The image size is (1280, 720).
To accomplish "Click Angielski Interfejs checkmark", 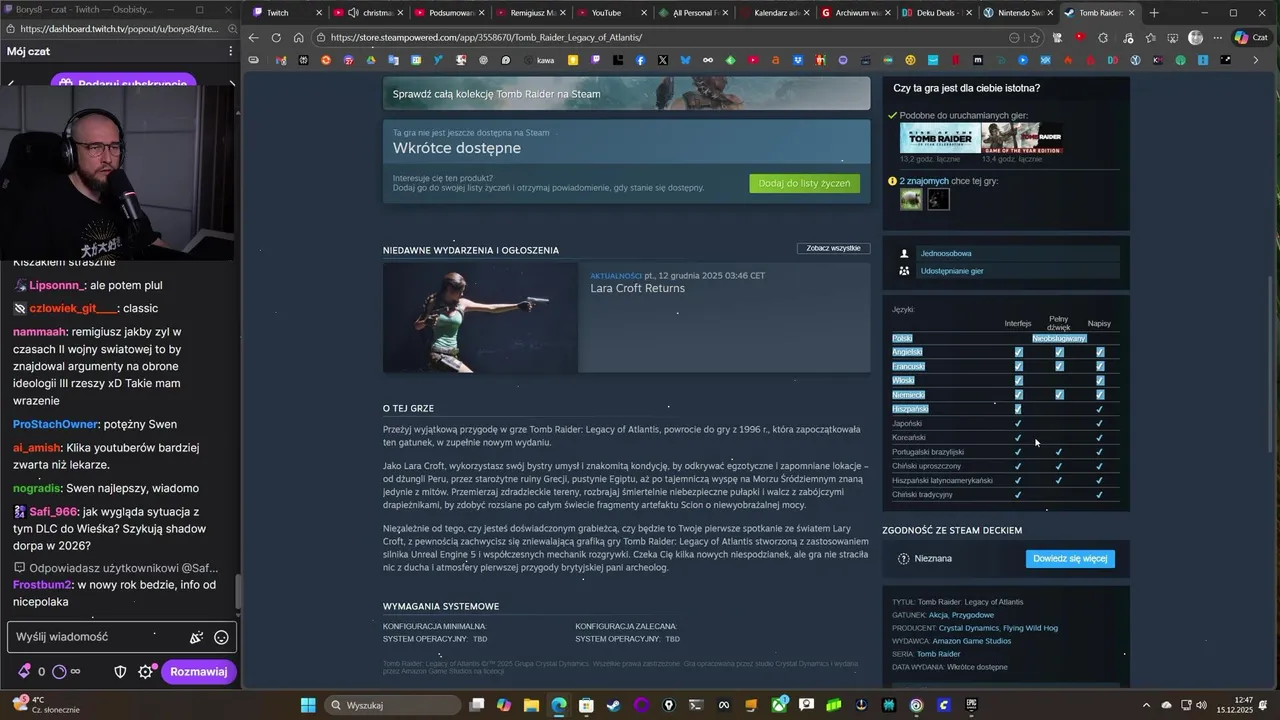I will click(1018, 352).
